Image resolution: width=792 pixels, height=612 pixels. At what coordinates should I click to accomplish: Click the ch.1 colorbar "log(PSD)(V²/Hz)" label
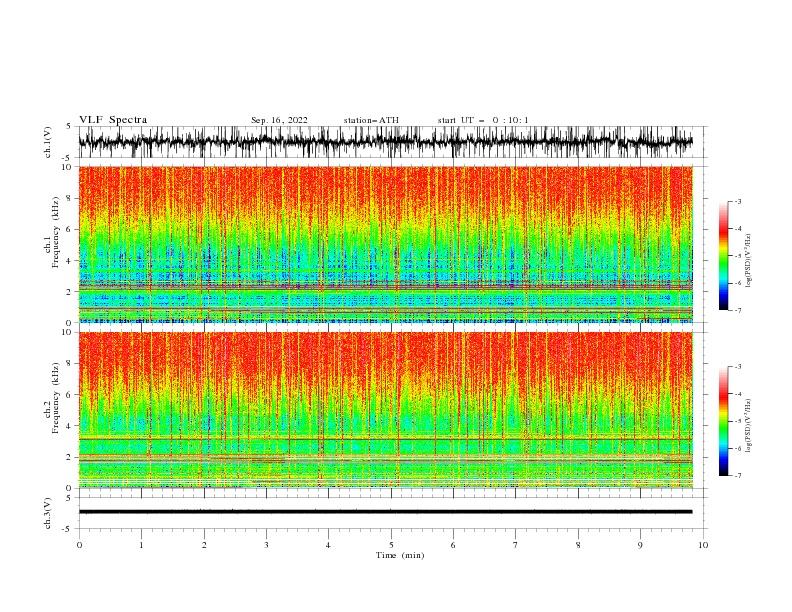coord(748,261)
